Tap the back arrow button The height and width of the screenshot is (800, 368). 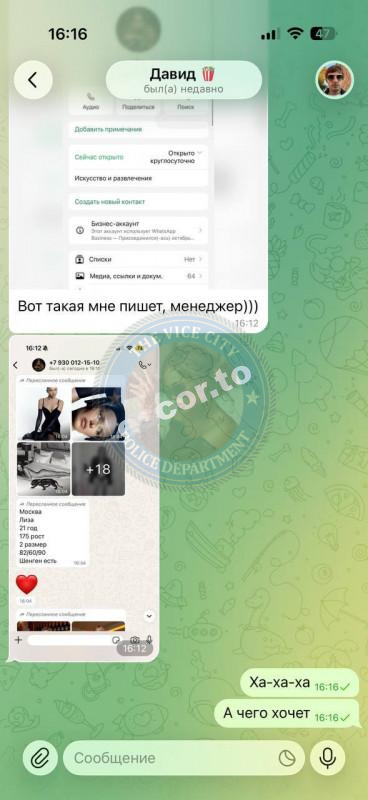[x=33, y=80]
